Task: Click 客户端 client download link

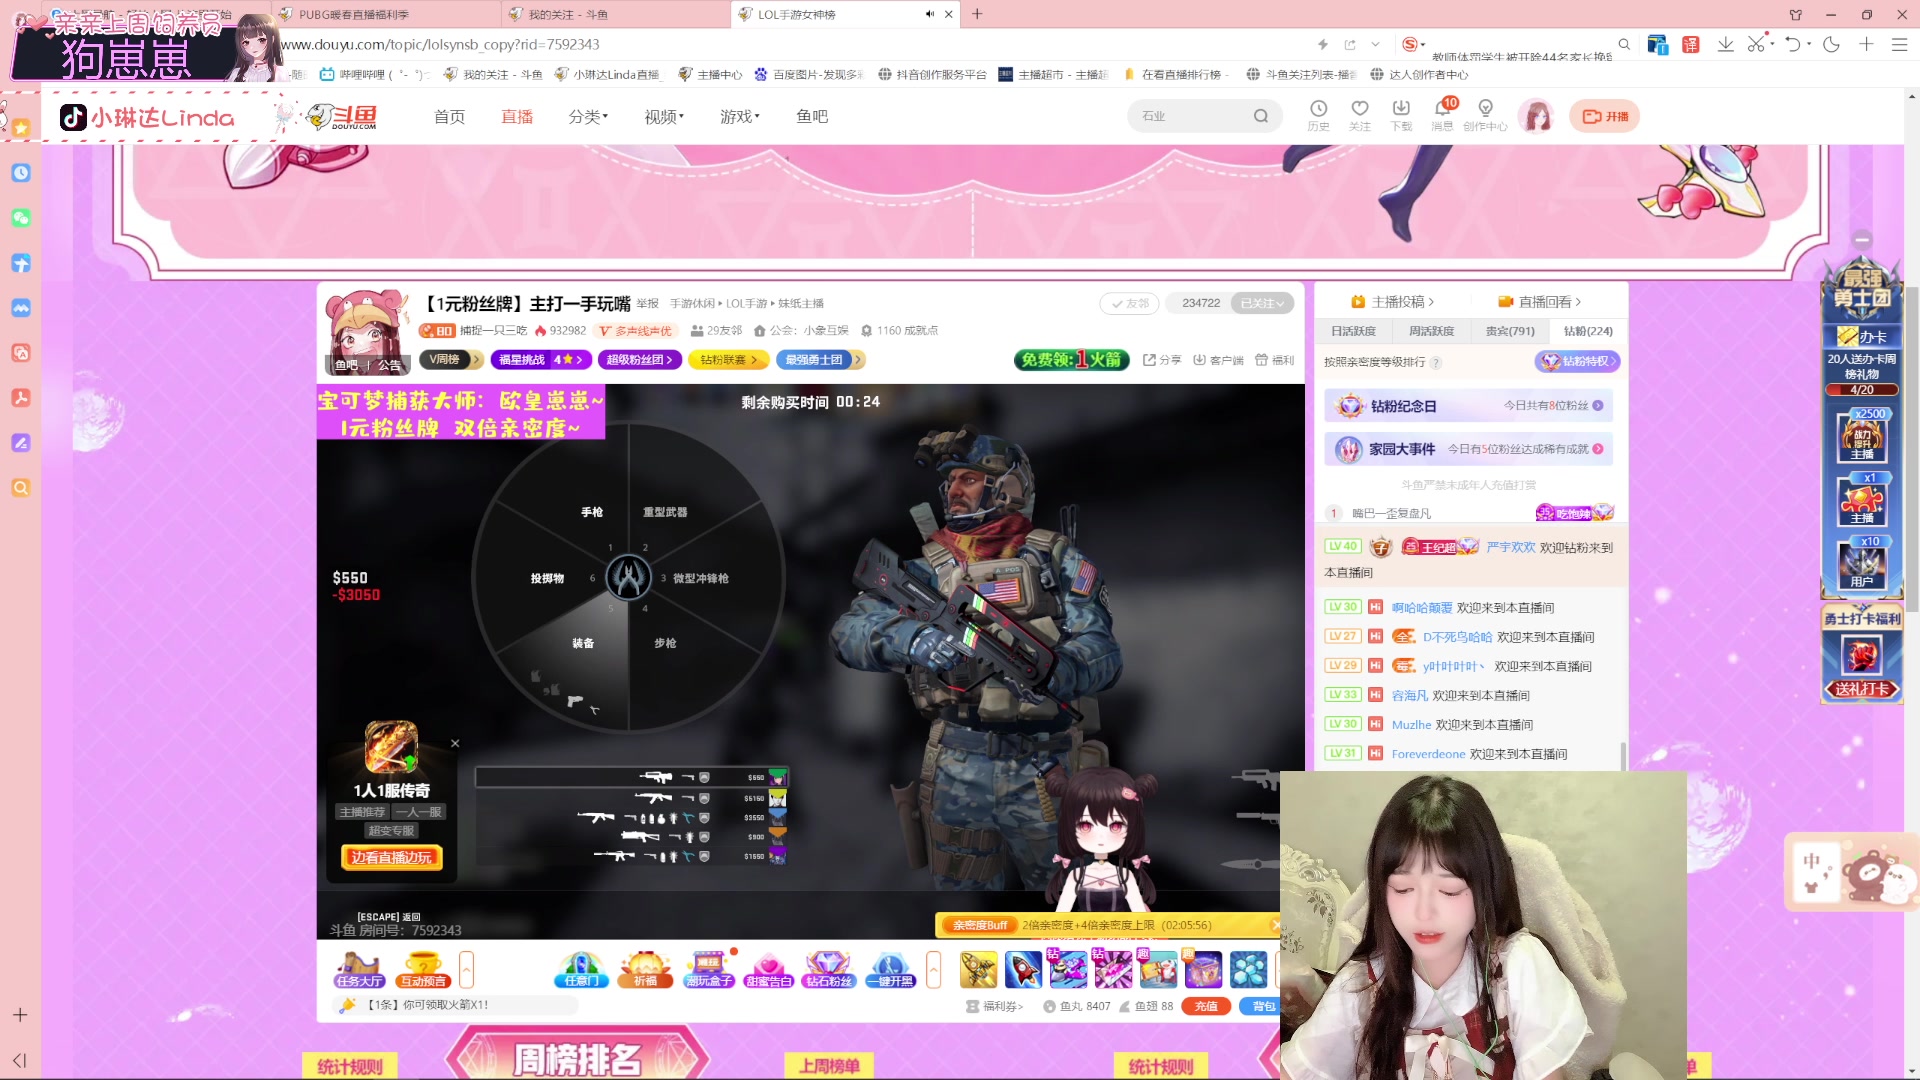Action: click(1218, 360)
